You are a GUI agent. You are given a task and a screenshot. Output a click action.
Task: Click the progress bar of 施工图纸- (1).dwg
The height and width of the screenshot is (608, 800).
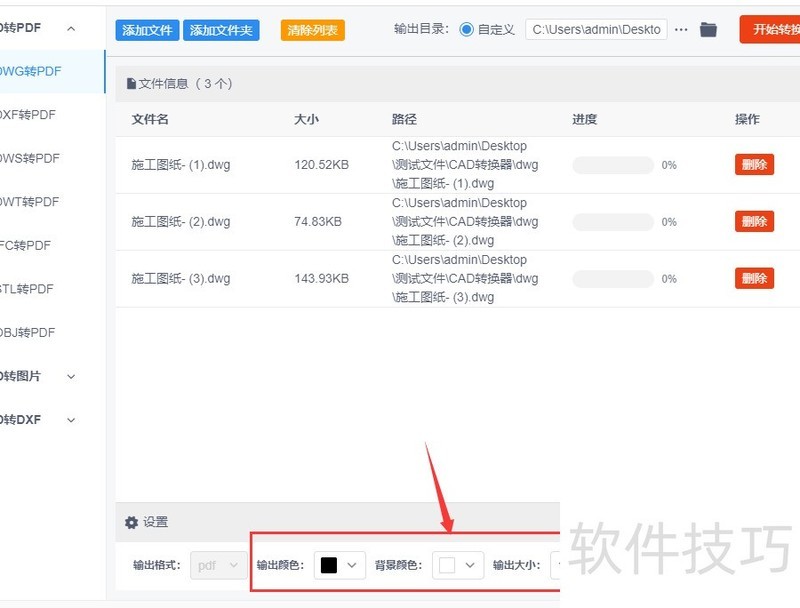[612, 165]
